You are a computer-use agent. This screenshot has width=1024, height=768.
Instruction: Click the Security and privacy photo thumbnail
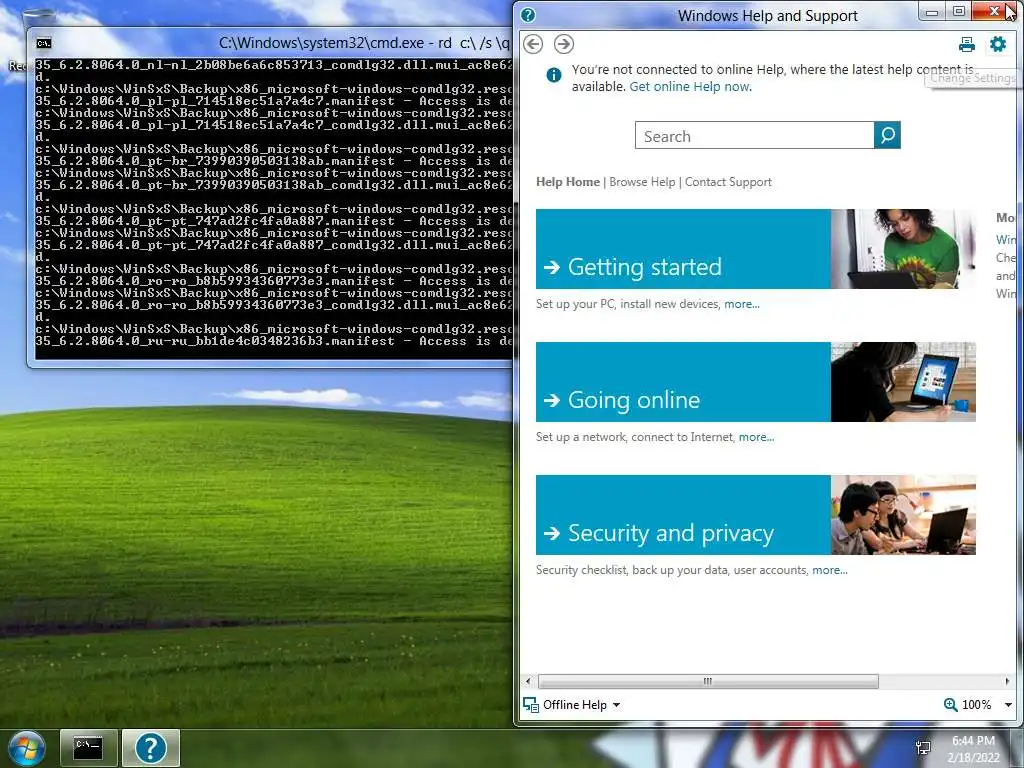[x=903, y=515]
